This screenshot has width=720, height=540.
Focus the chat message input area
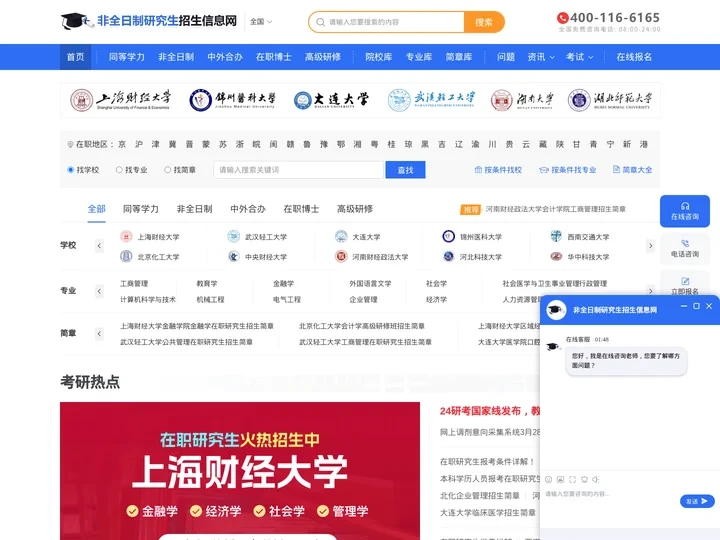[611, 501]
